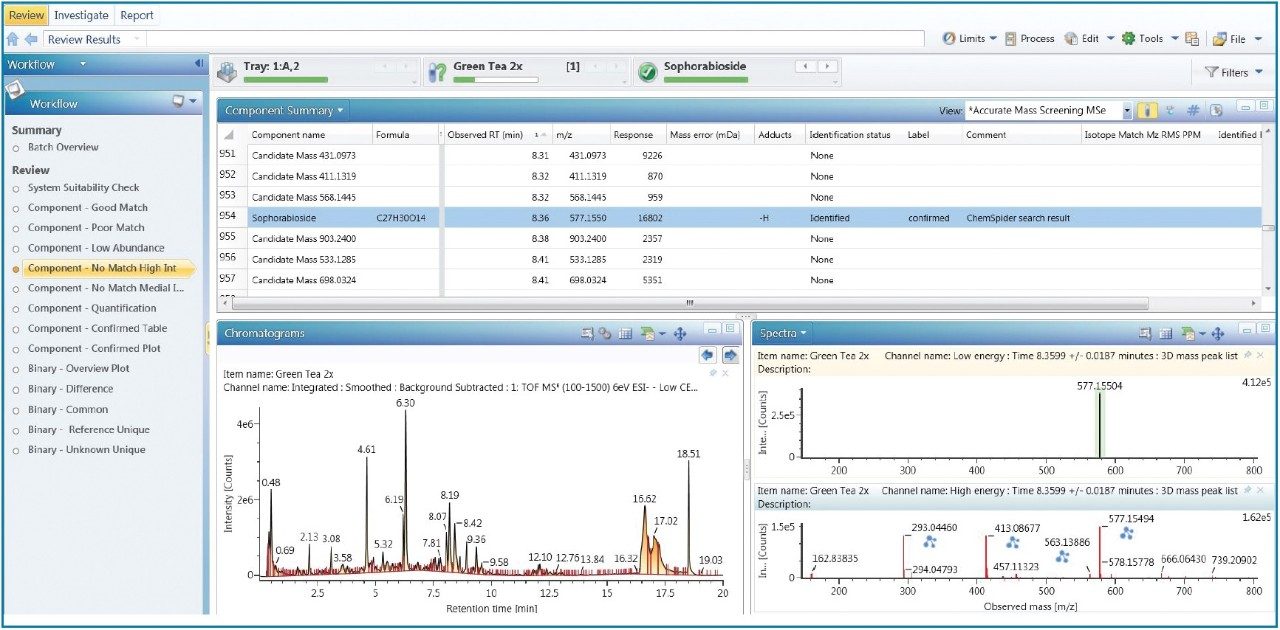Click the Component Summary horizontal scrollbar
Viewport: 1280px width, 630px height.
point(691,303)
